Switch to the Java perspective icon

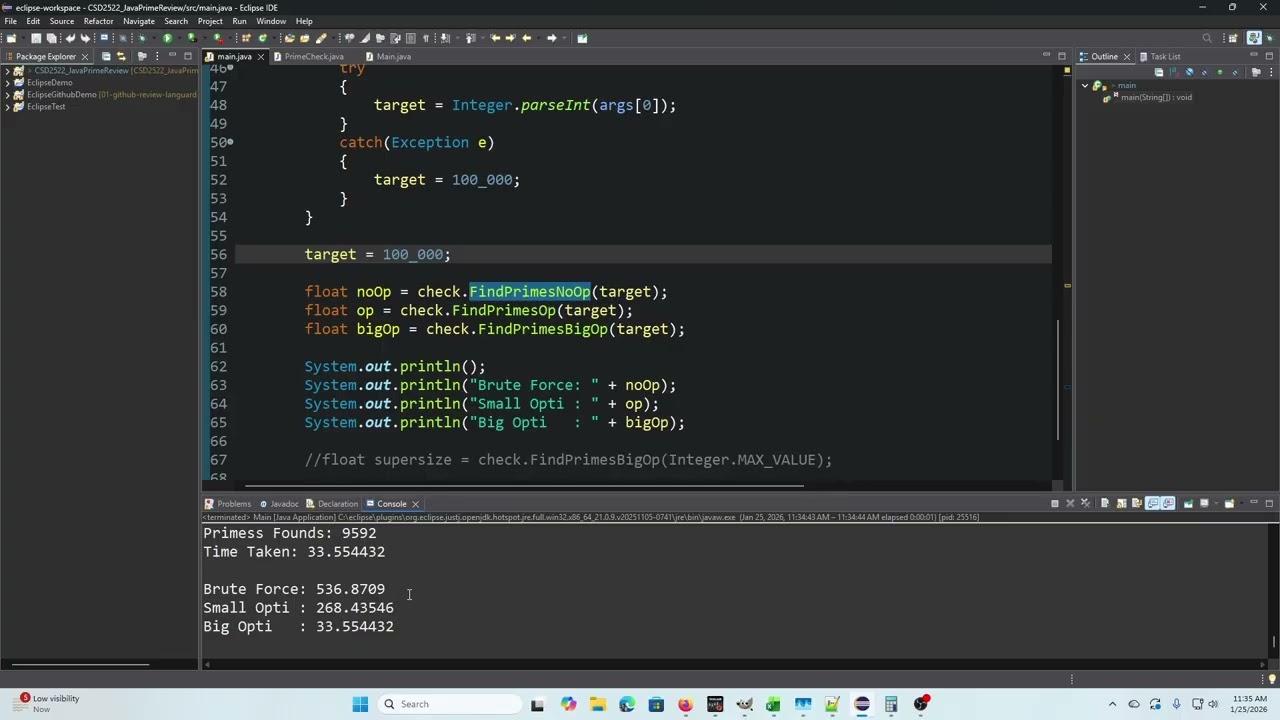1254,38
